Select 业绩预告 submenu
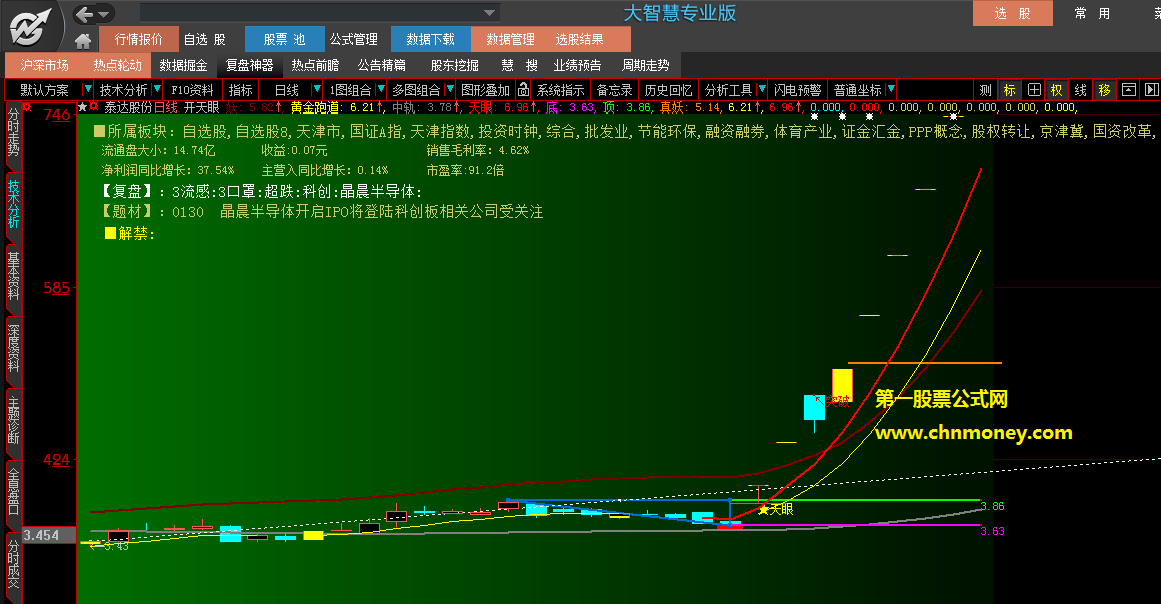Screen dimensions: 1161x604 (x=578, y=65)
